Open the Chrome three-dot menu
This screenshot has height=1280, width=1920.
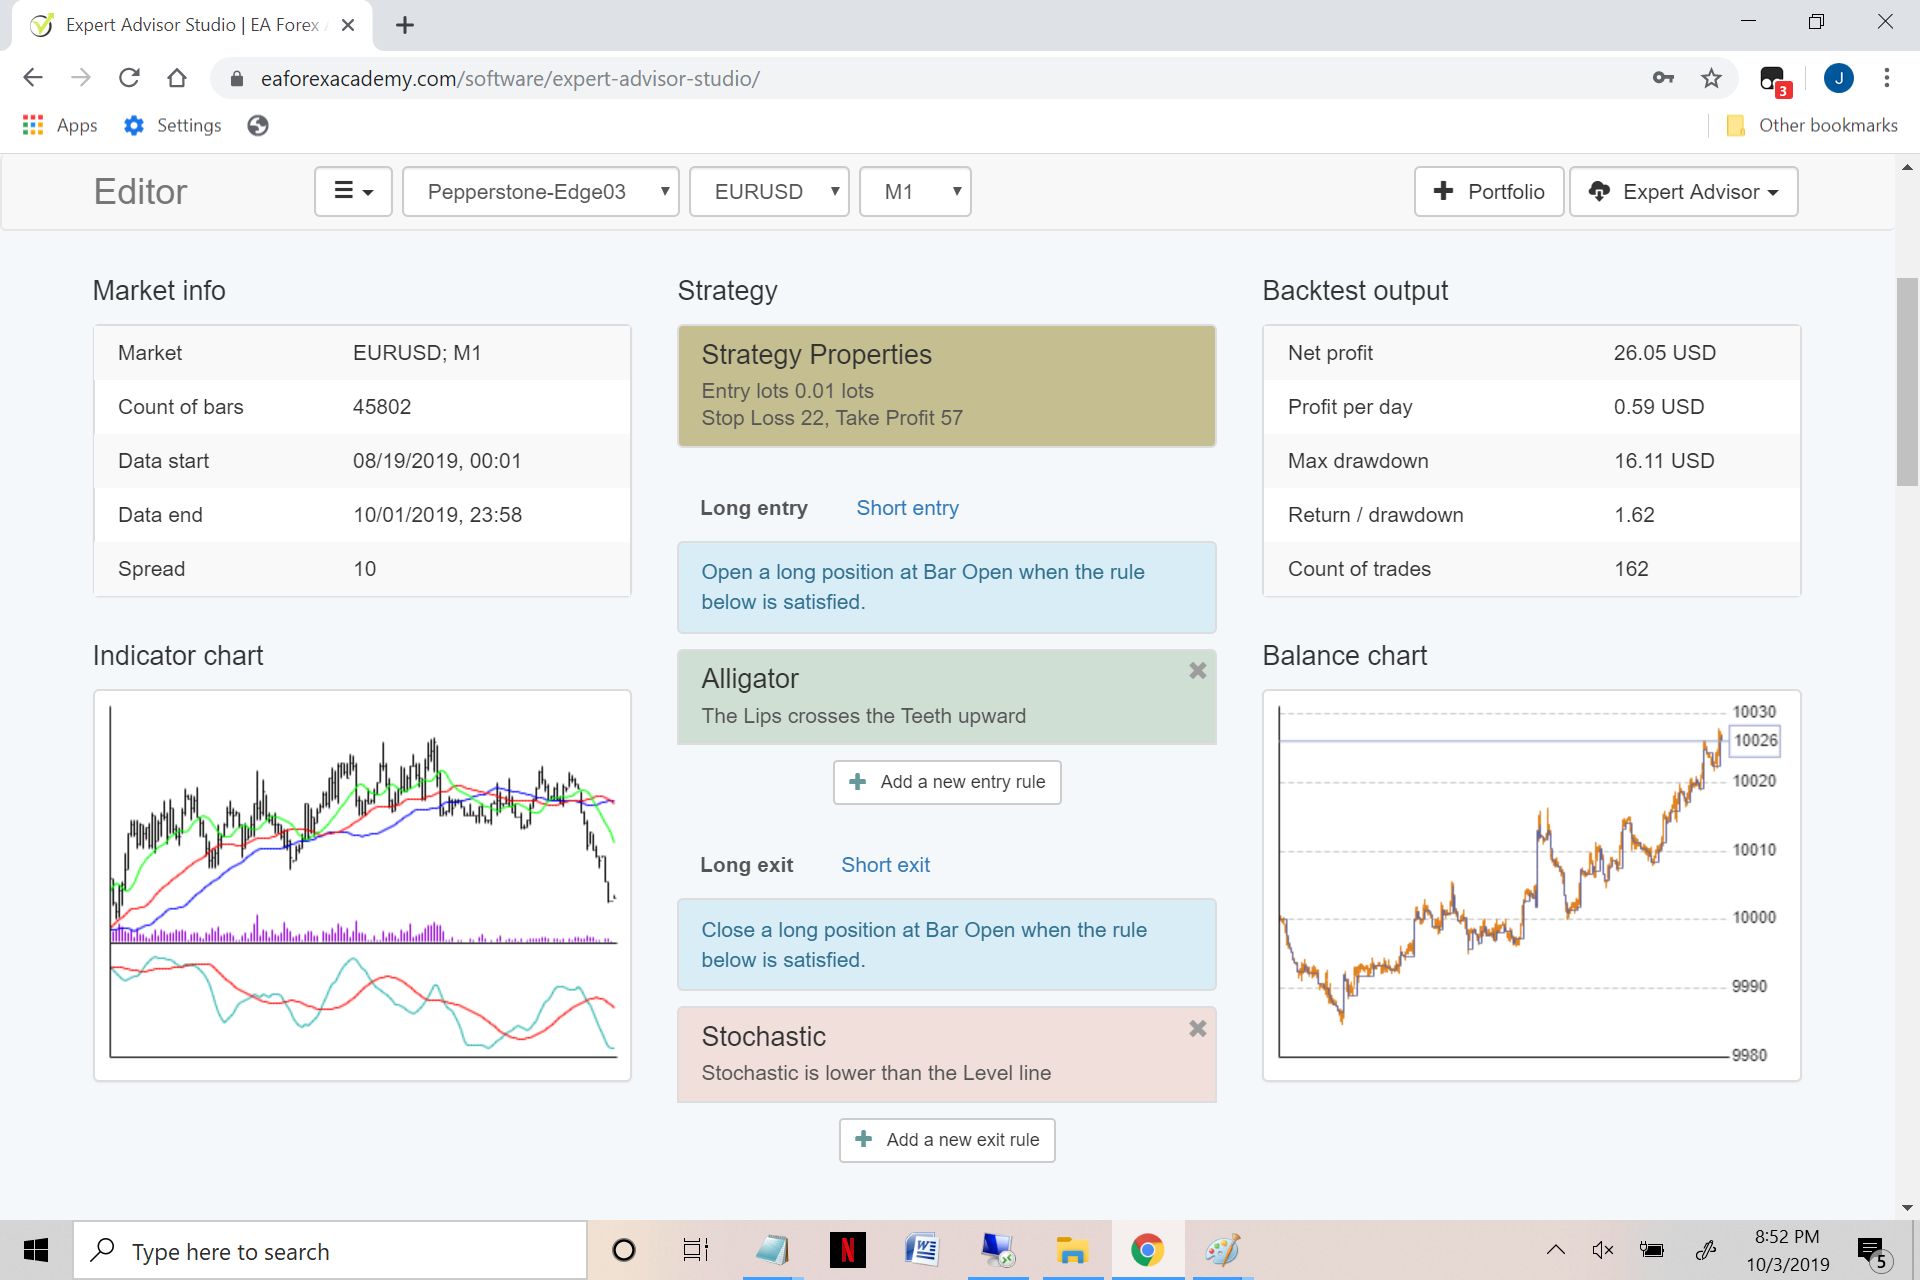pyautogui.click(x=1887, y=78)
